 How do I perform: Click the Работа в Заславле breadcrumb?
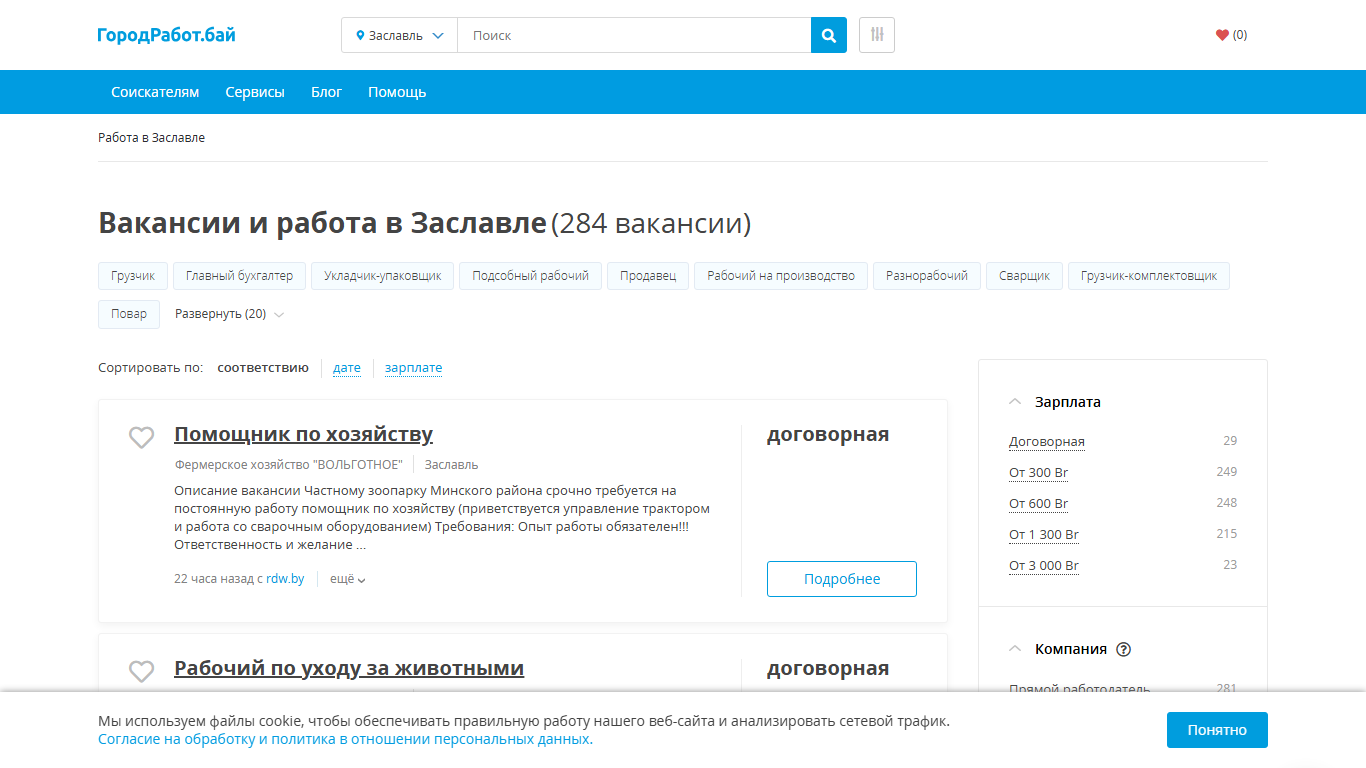pos(151,138)
